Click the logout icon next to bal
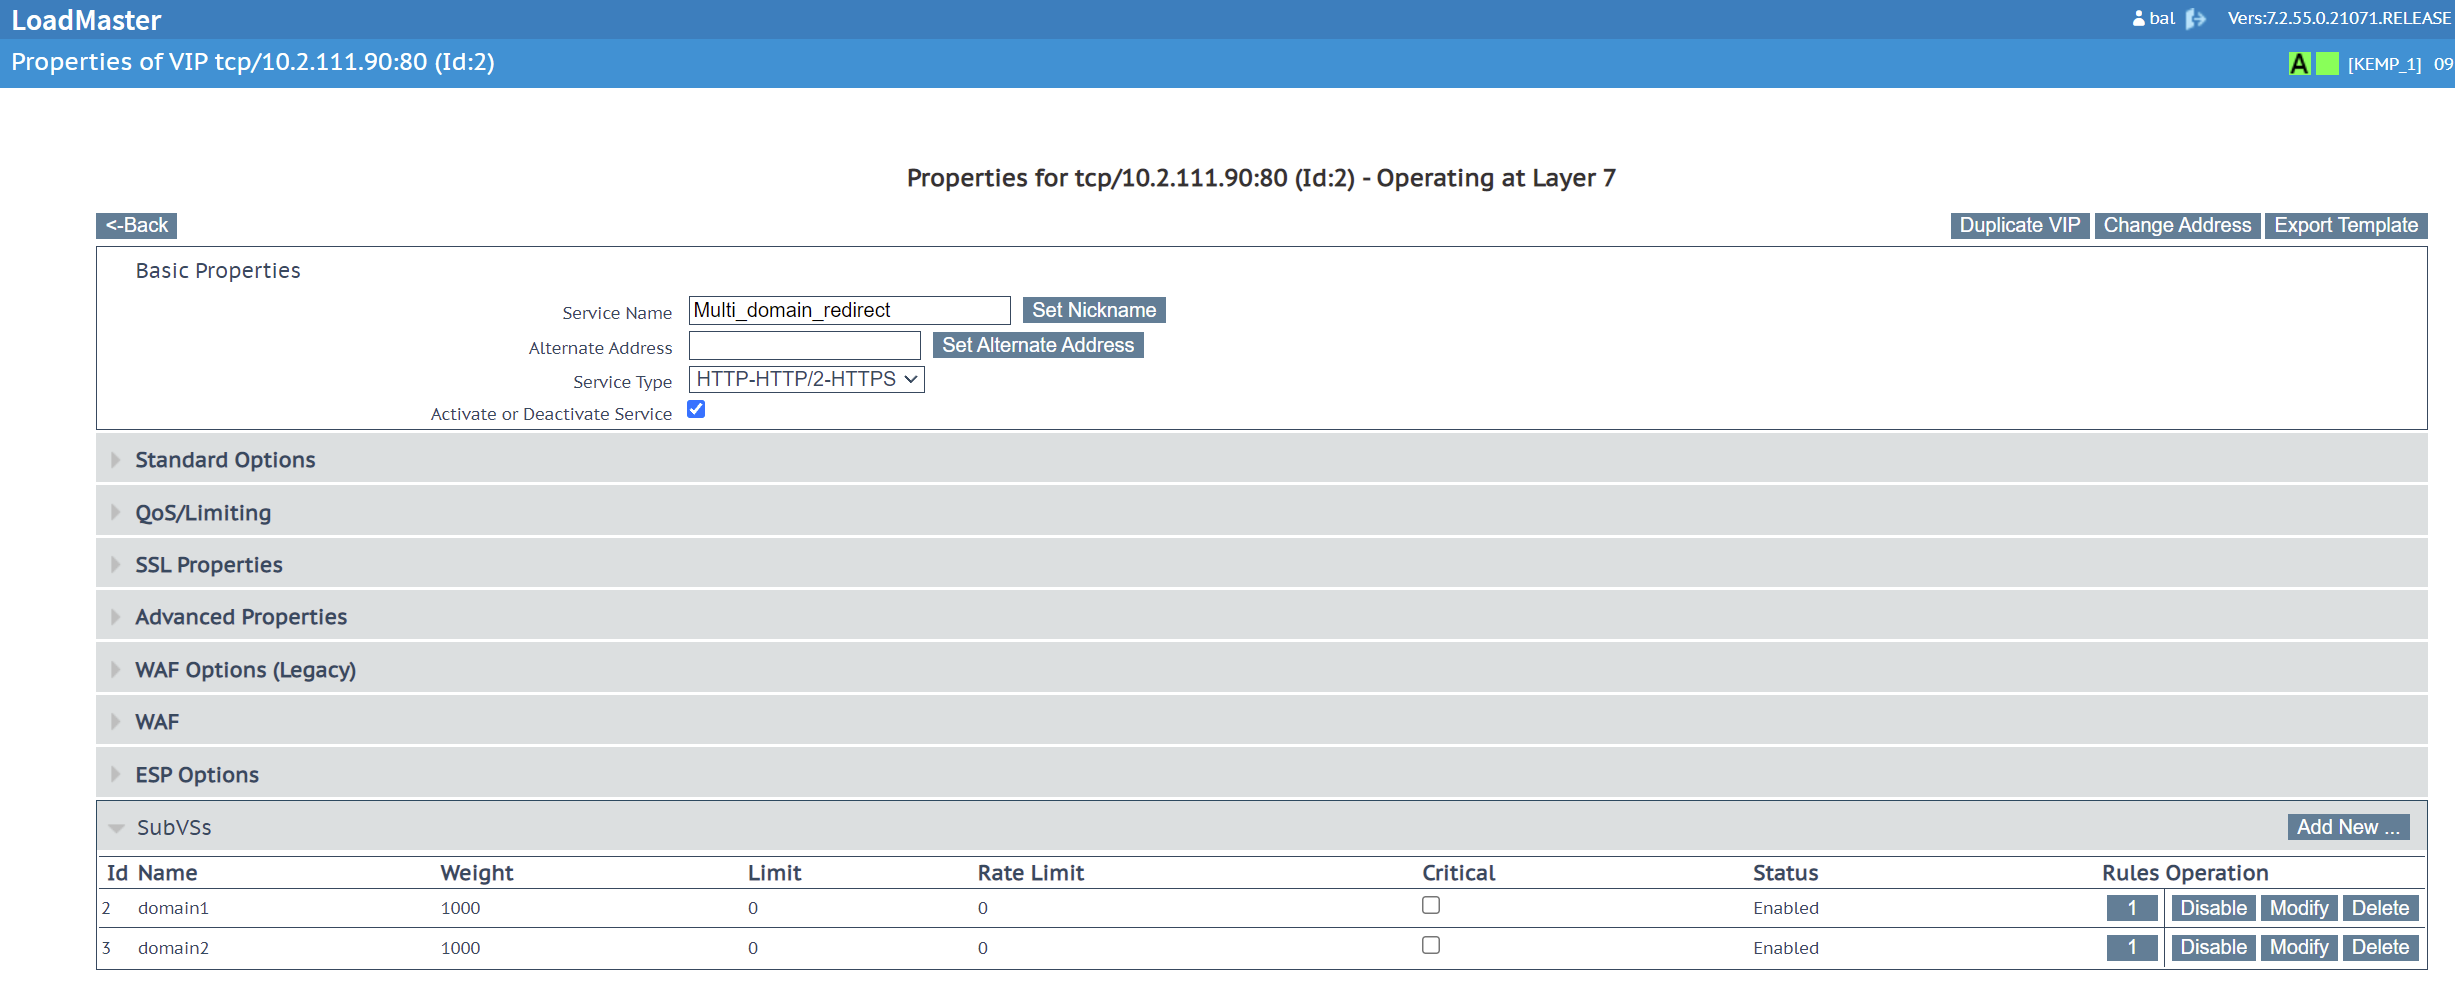Image resolution: width=2455 pixels, height=985 pixels. 2196,19
